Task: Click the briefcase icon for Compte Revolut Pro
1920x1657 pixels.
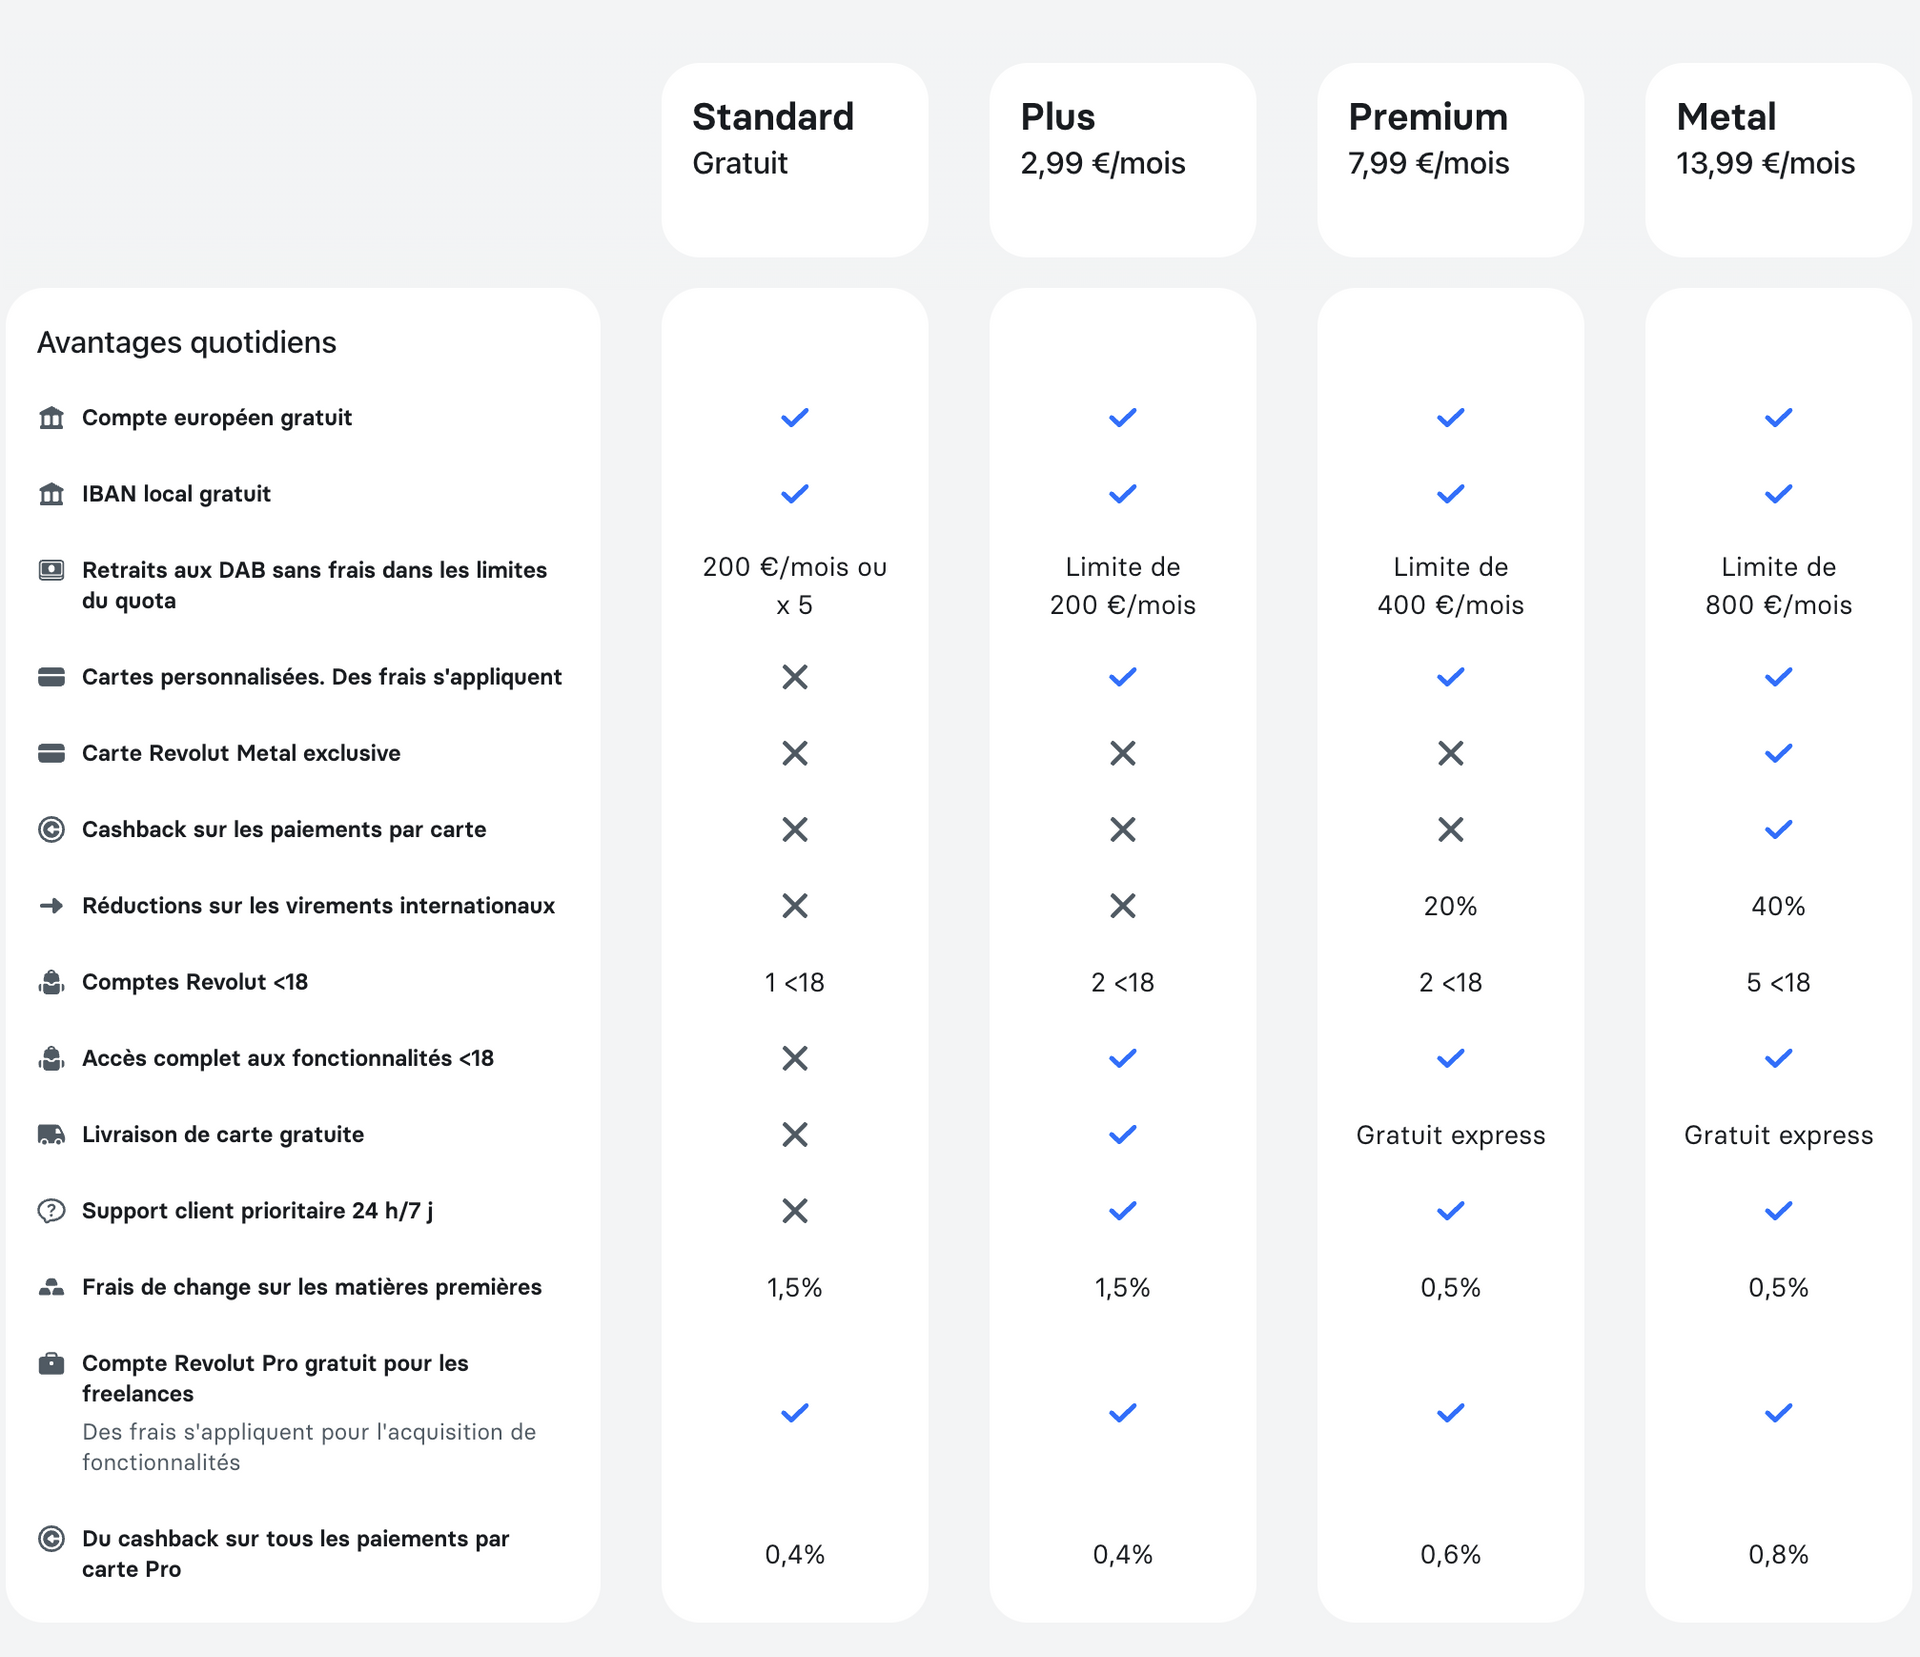Action: point(51,1364)
